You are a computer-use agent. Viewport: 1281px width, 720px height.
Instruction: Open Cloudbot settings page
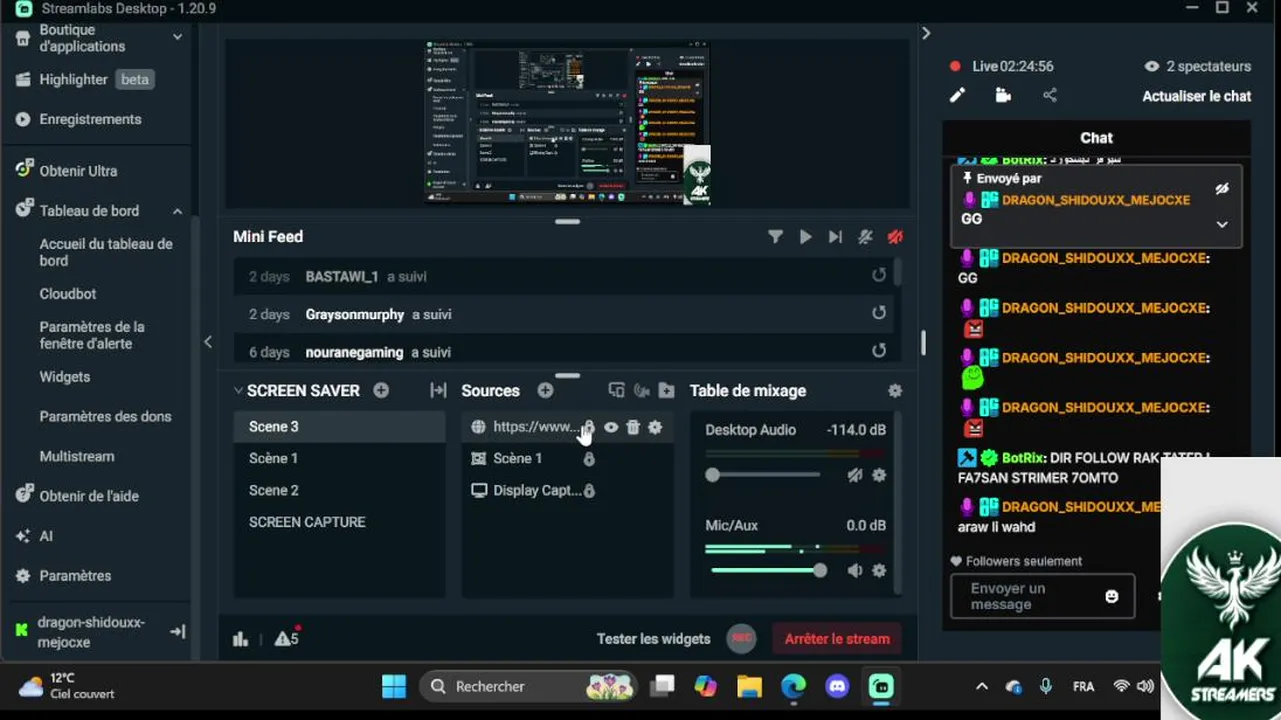tap(68, 294)
